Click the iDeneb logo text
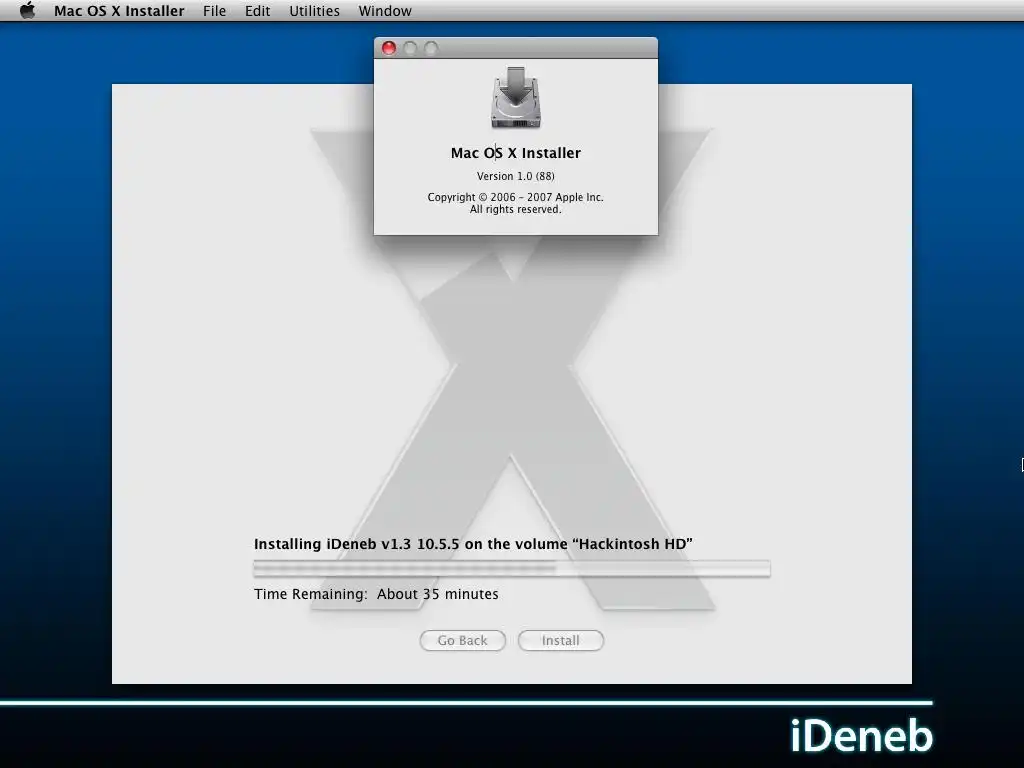This screenshot has width=1024, height=768. tap(861, 735)
